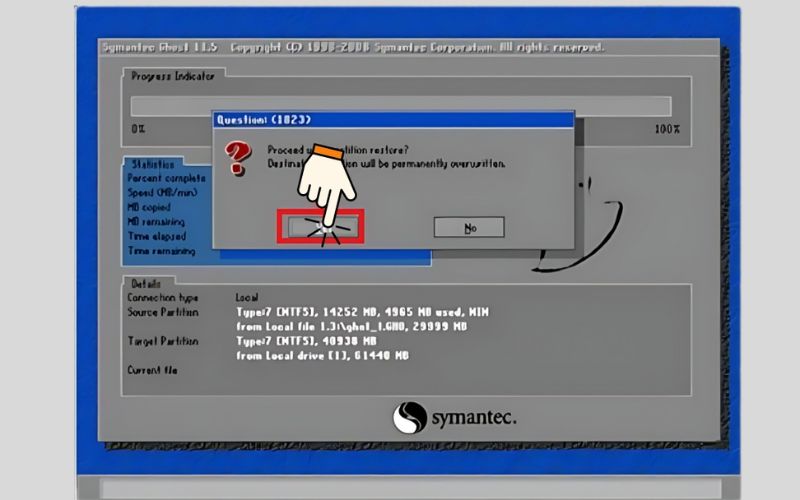Image resolution: width=800 pixels, height=500 pixels.
Task: Click the target 40938 MB line
Action: (306, 341)
